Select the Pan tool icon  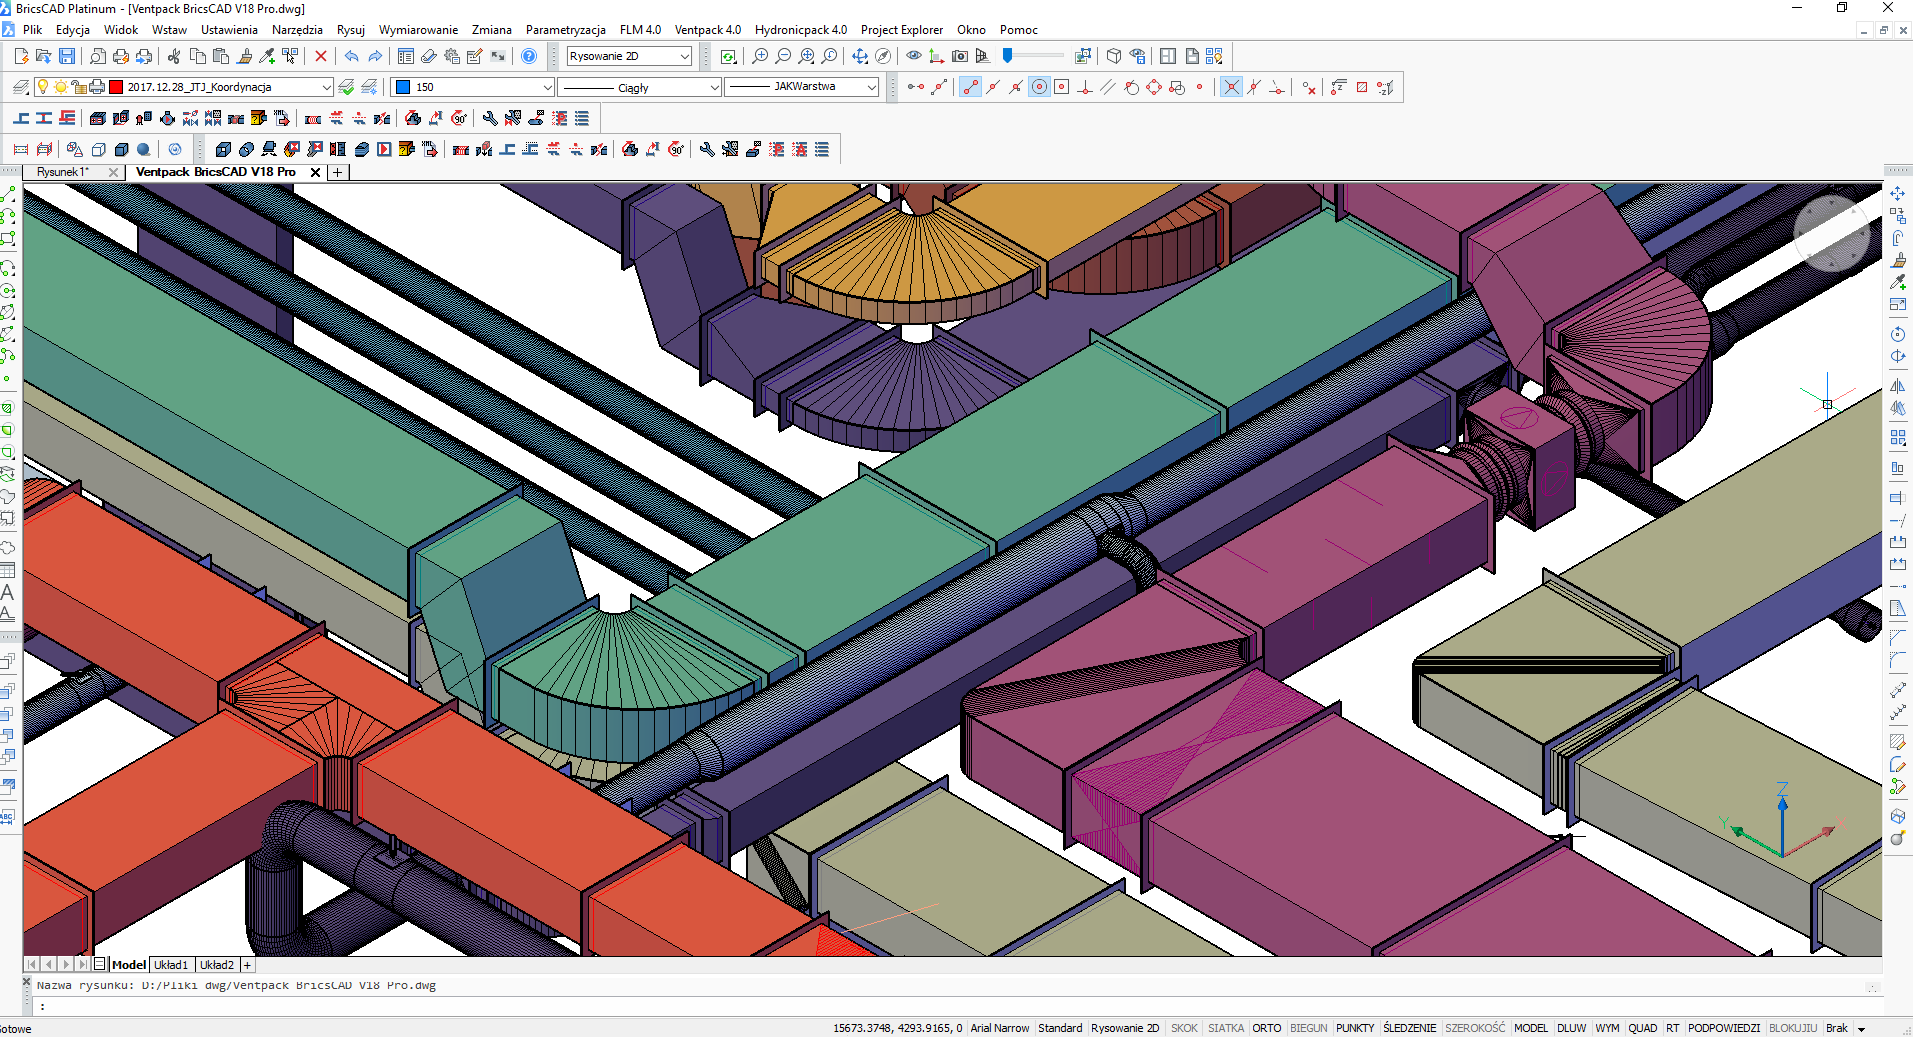pyautogui.click(x=859, y=56)
